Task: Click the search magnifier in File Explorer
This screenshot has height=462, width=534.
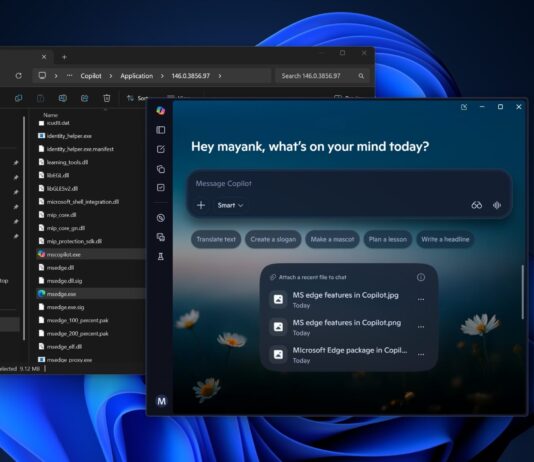Action: [x=361, y=76]
